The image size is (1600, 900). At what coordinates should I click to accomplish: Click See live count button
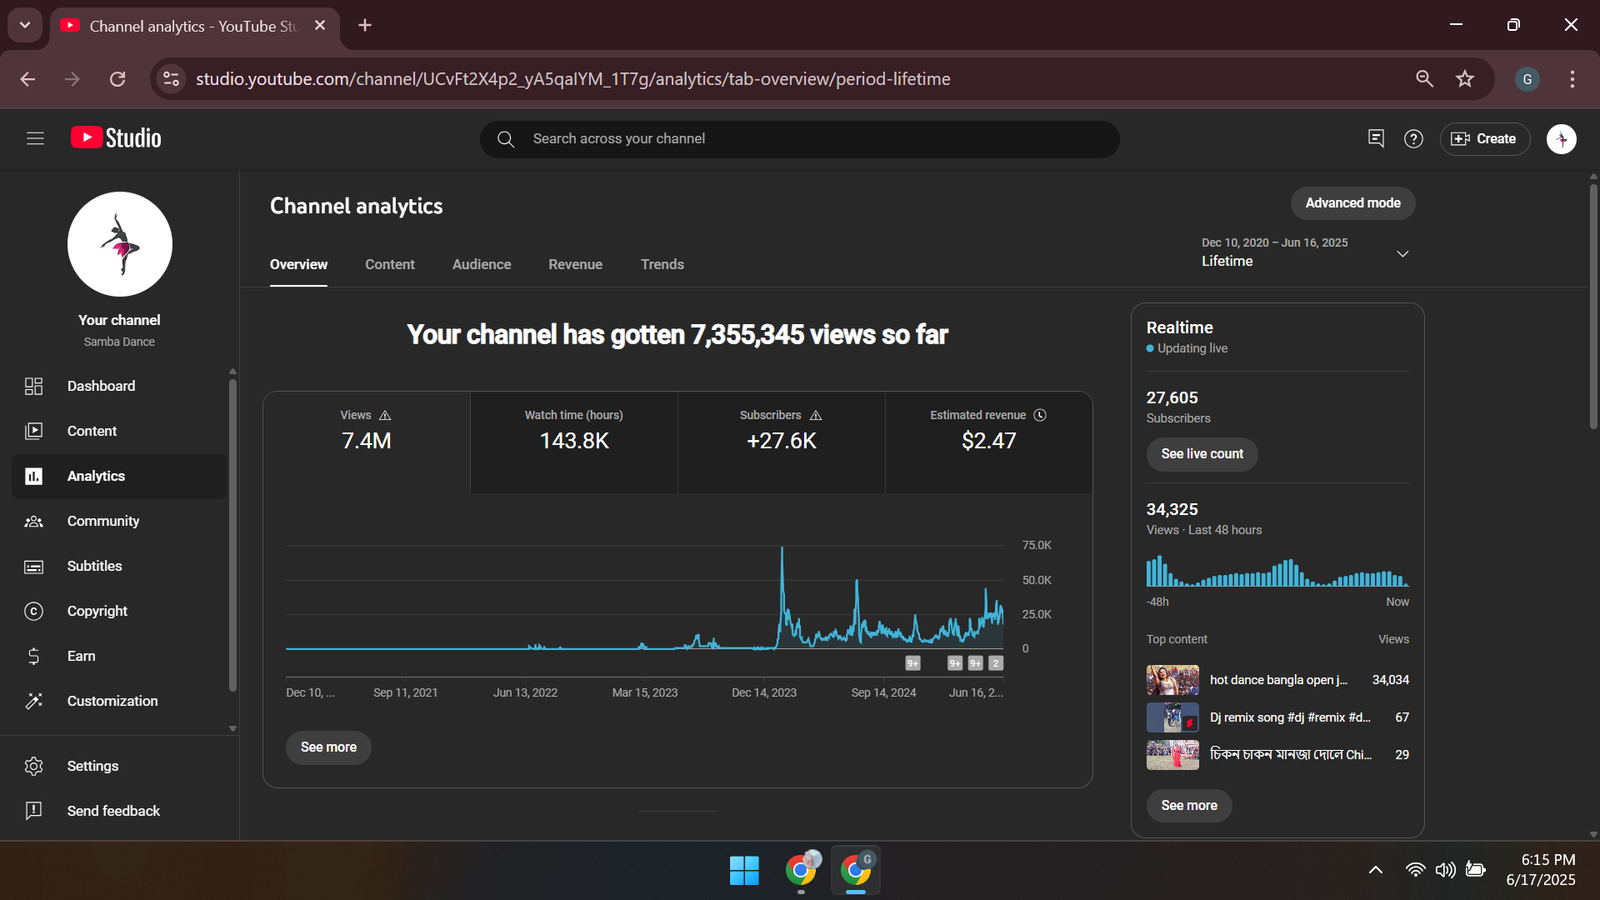(1202, 454)
